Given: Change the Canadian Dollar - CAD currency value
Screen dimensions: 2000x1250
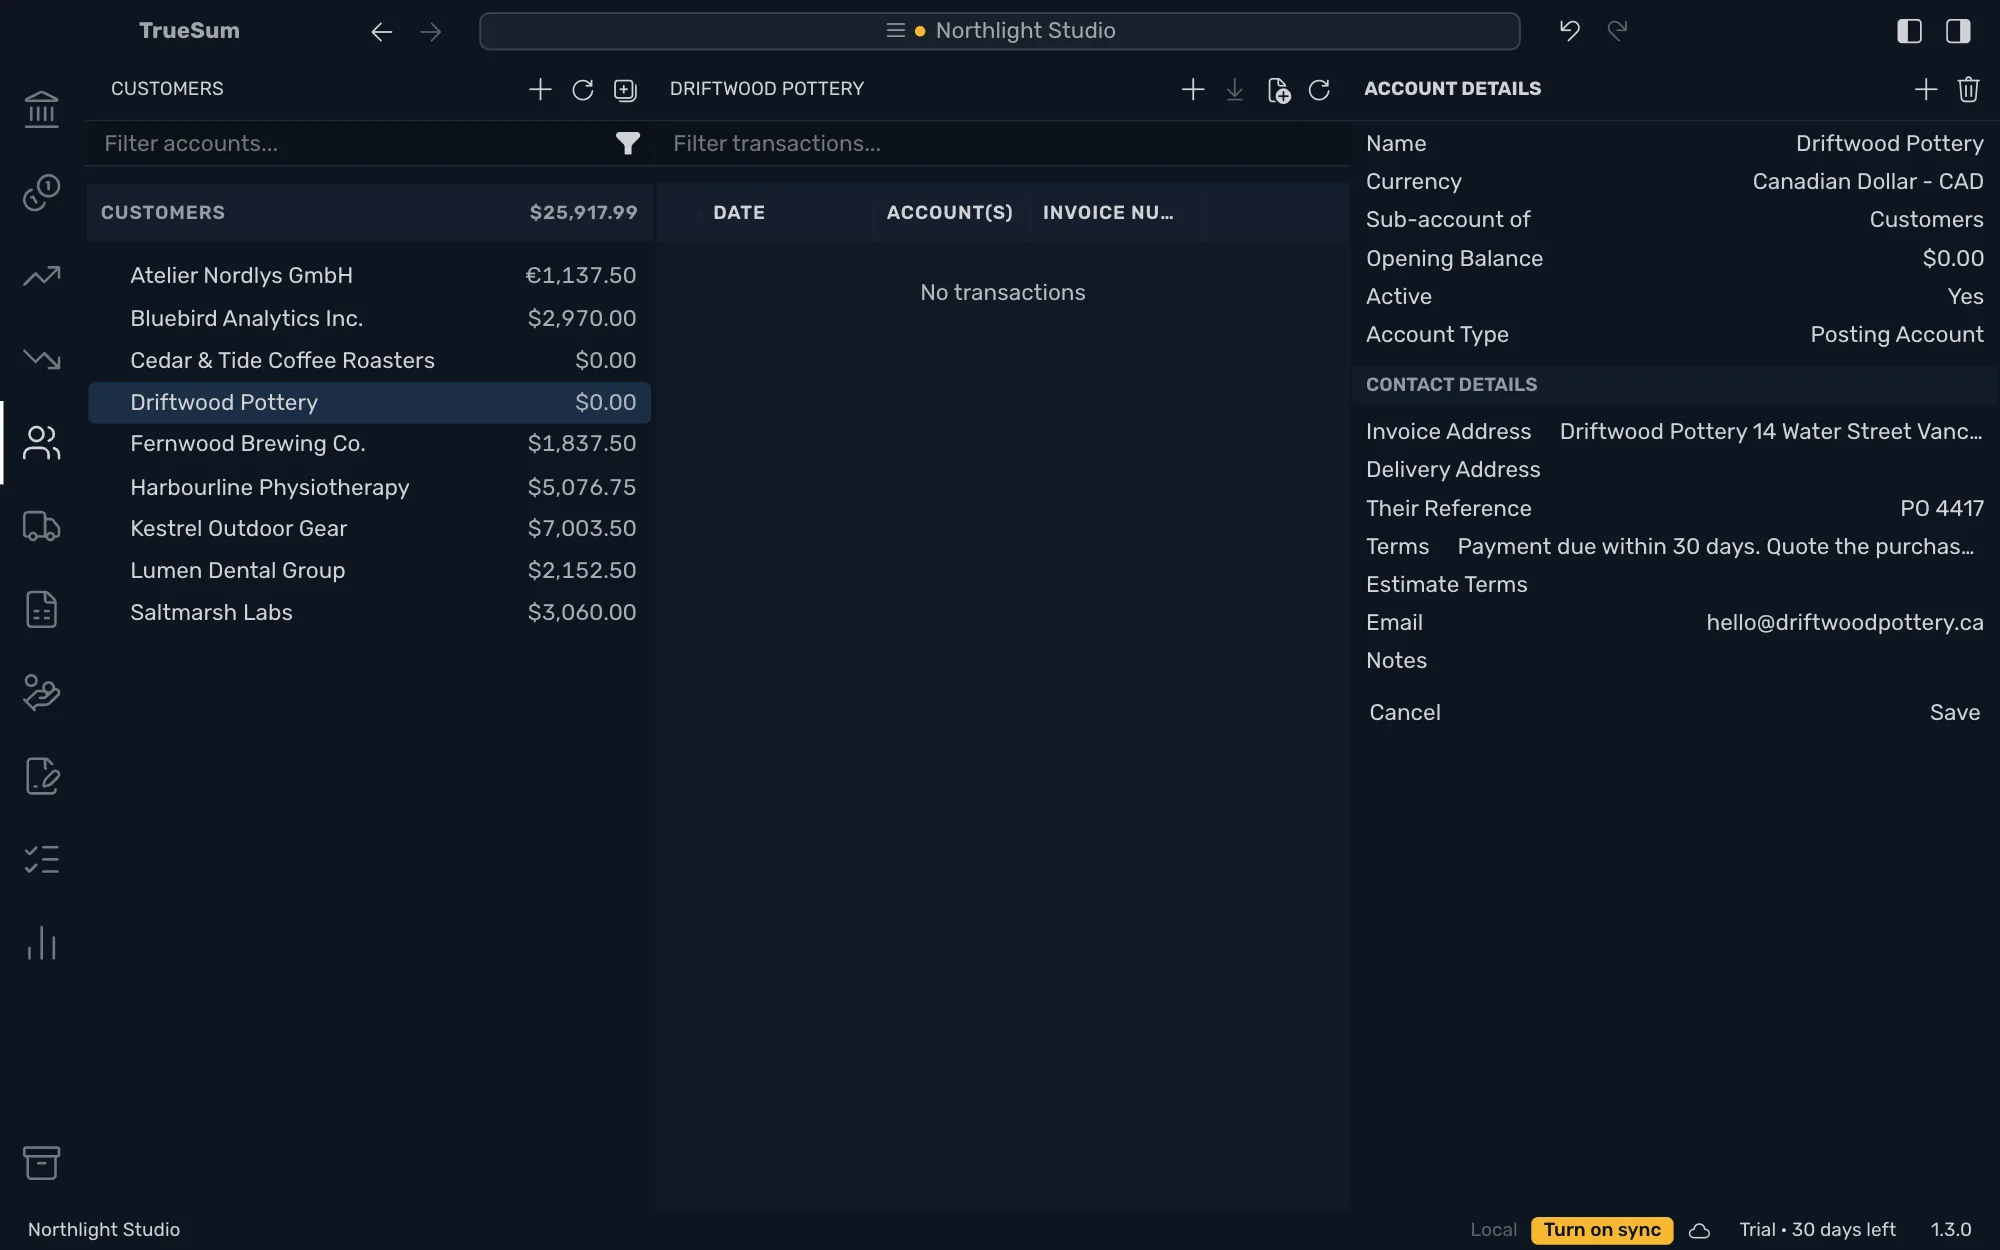Looking at the screenshot, I should (x=1867, y=182).
